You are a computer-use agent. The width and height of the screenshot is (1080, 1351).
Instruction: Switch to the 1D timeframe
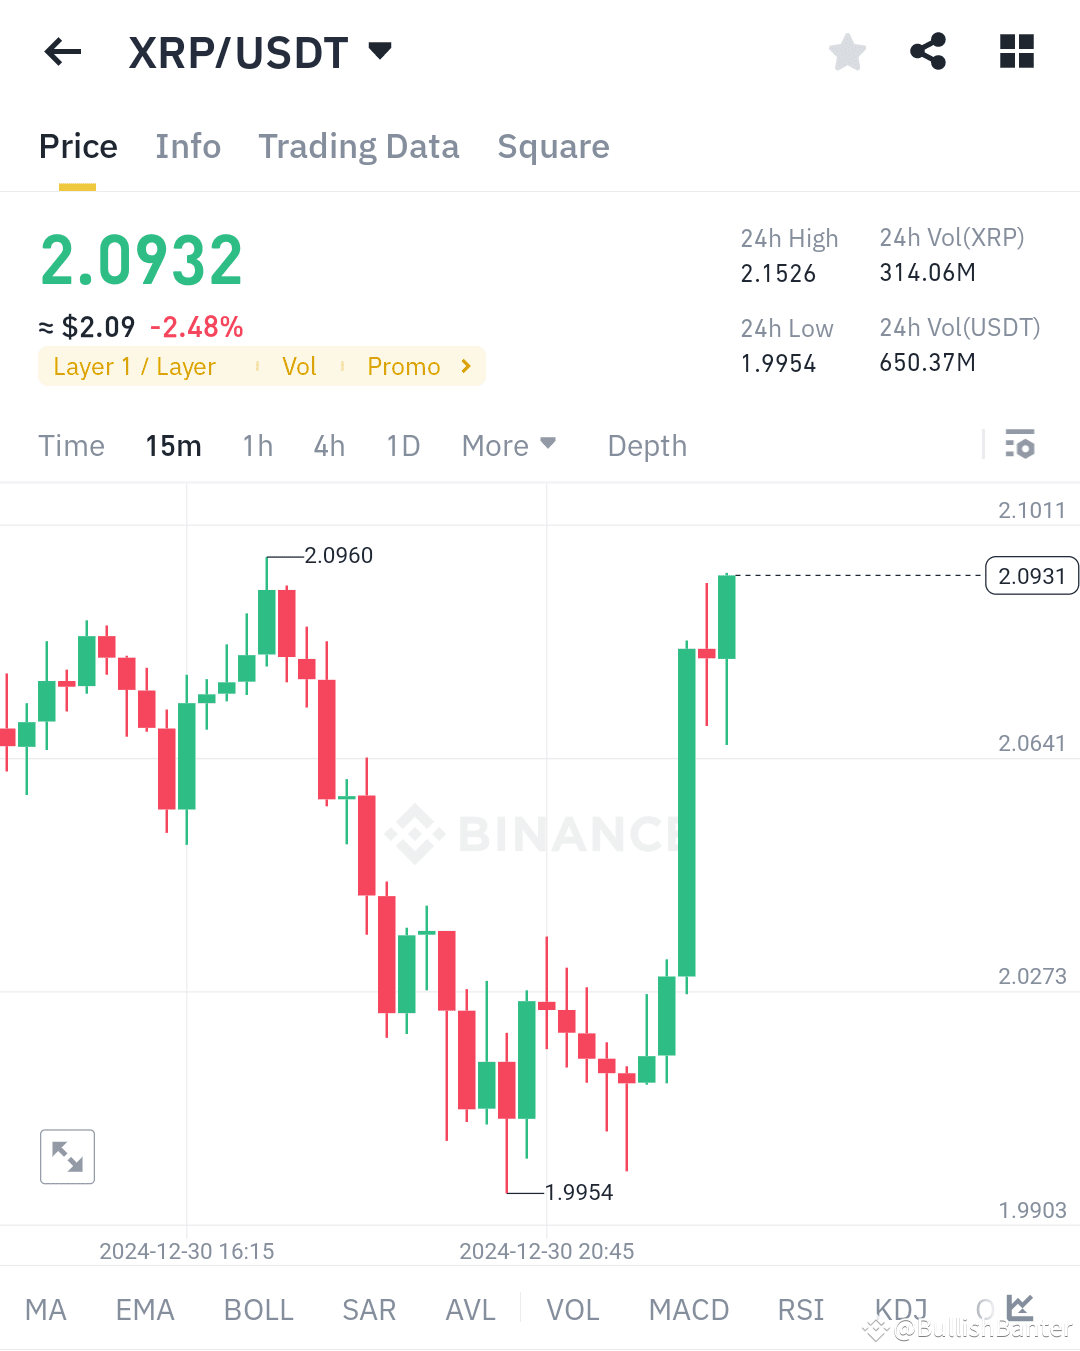(402, 445)
